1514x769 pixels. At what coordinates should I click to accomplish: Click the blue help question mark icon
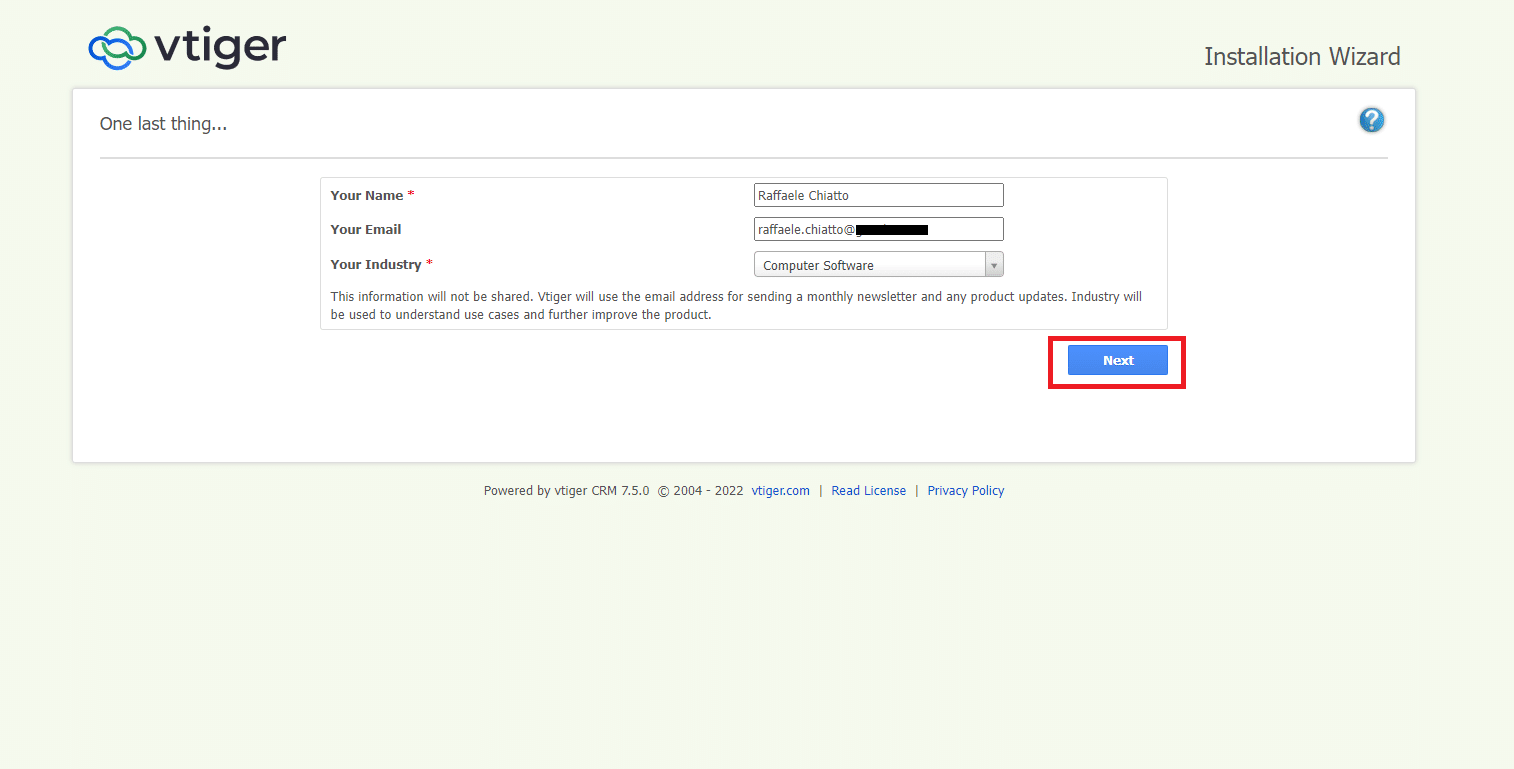[1371, 120]
